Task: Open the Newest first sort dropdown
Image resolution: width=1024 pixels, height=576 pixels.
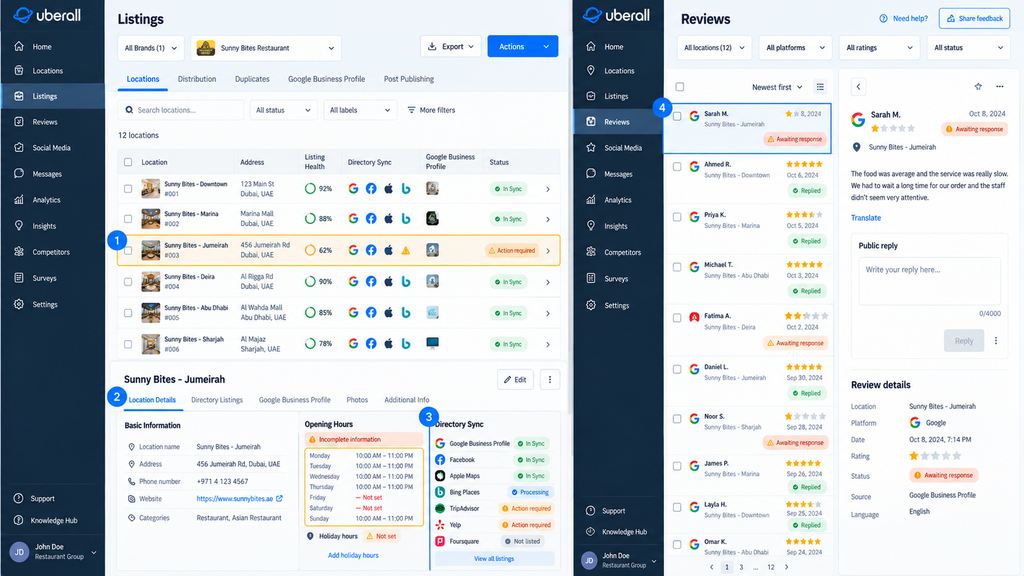Action: click(777, 87)
